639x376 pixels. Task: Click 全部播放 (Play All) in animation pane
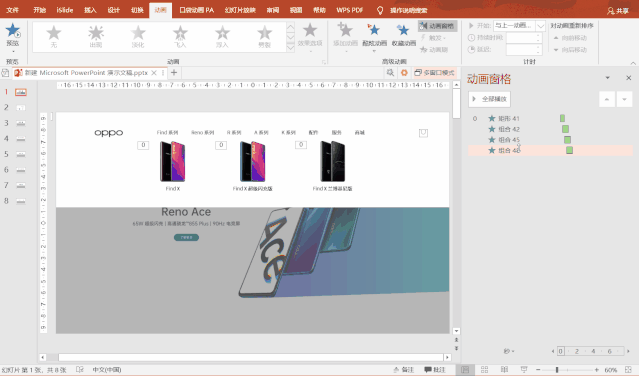(489, 99)
